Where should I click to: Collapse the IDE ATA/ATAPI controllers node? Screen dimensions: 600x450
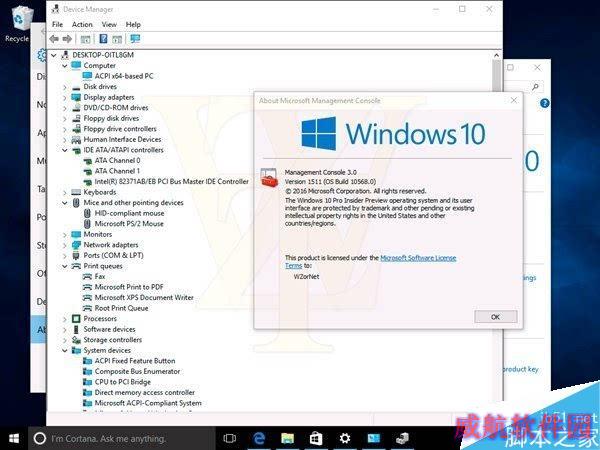(x=65, y=150)
